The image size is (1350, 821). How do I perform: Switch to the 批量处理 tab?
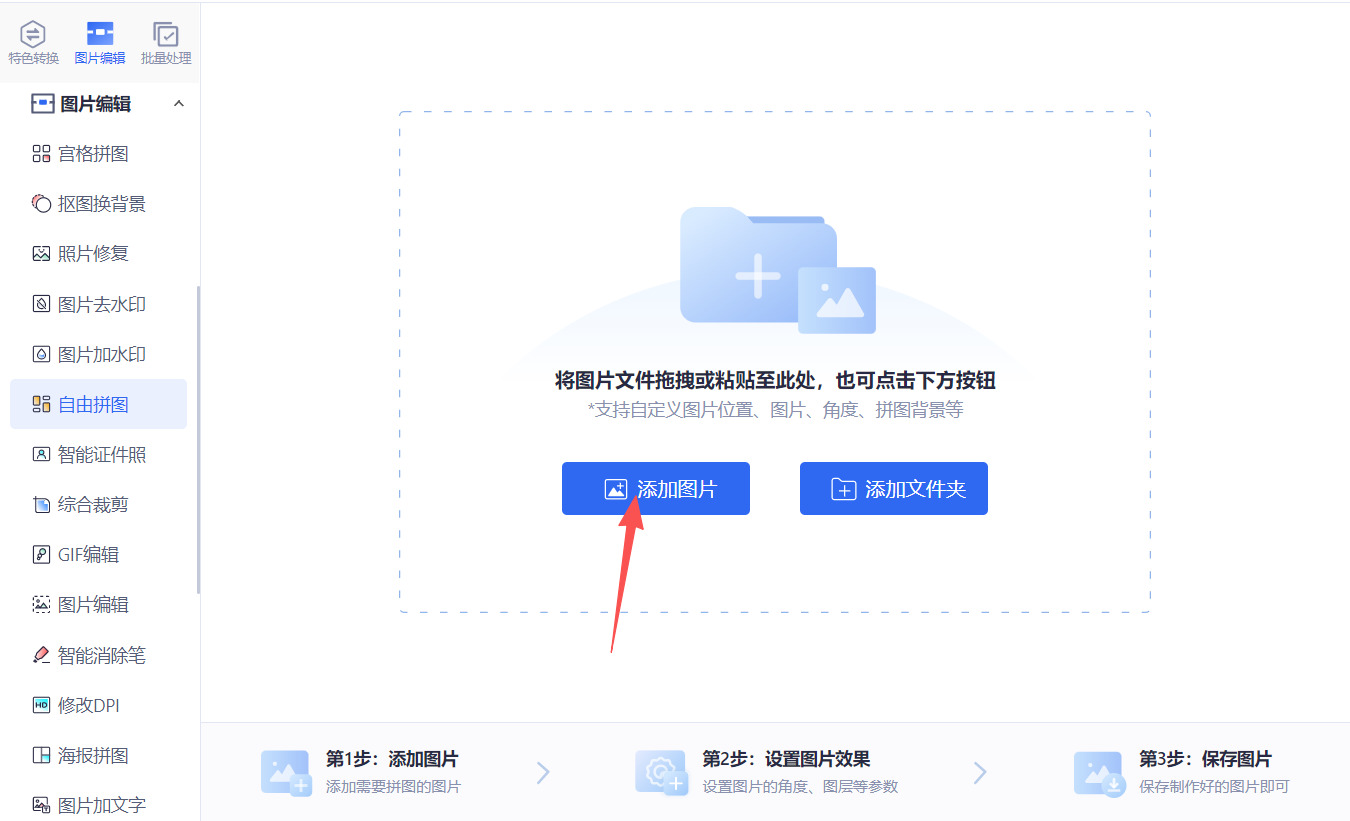click(x=166, y=42)
